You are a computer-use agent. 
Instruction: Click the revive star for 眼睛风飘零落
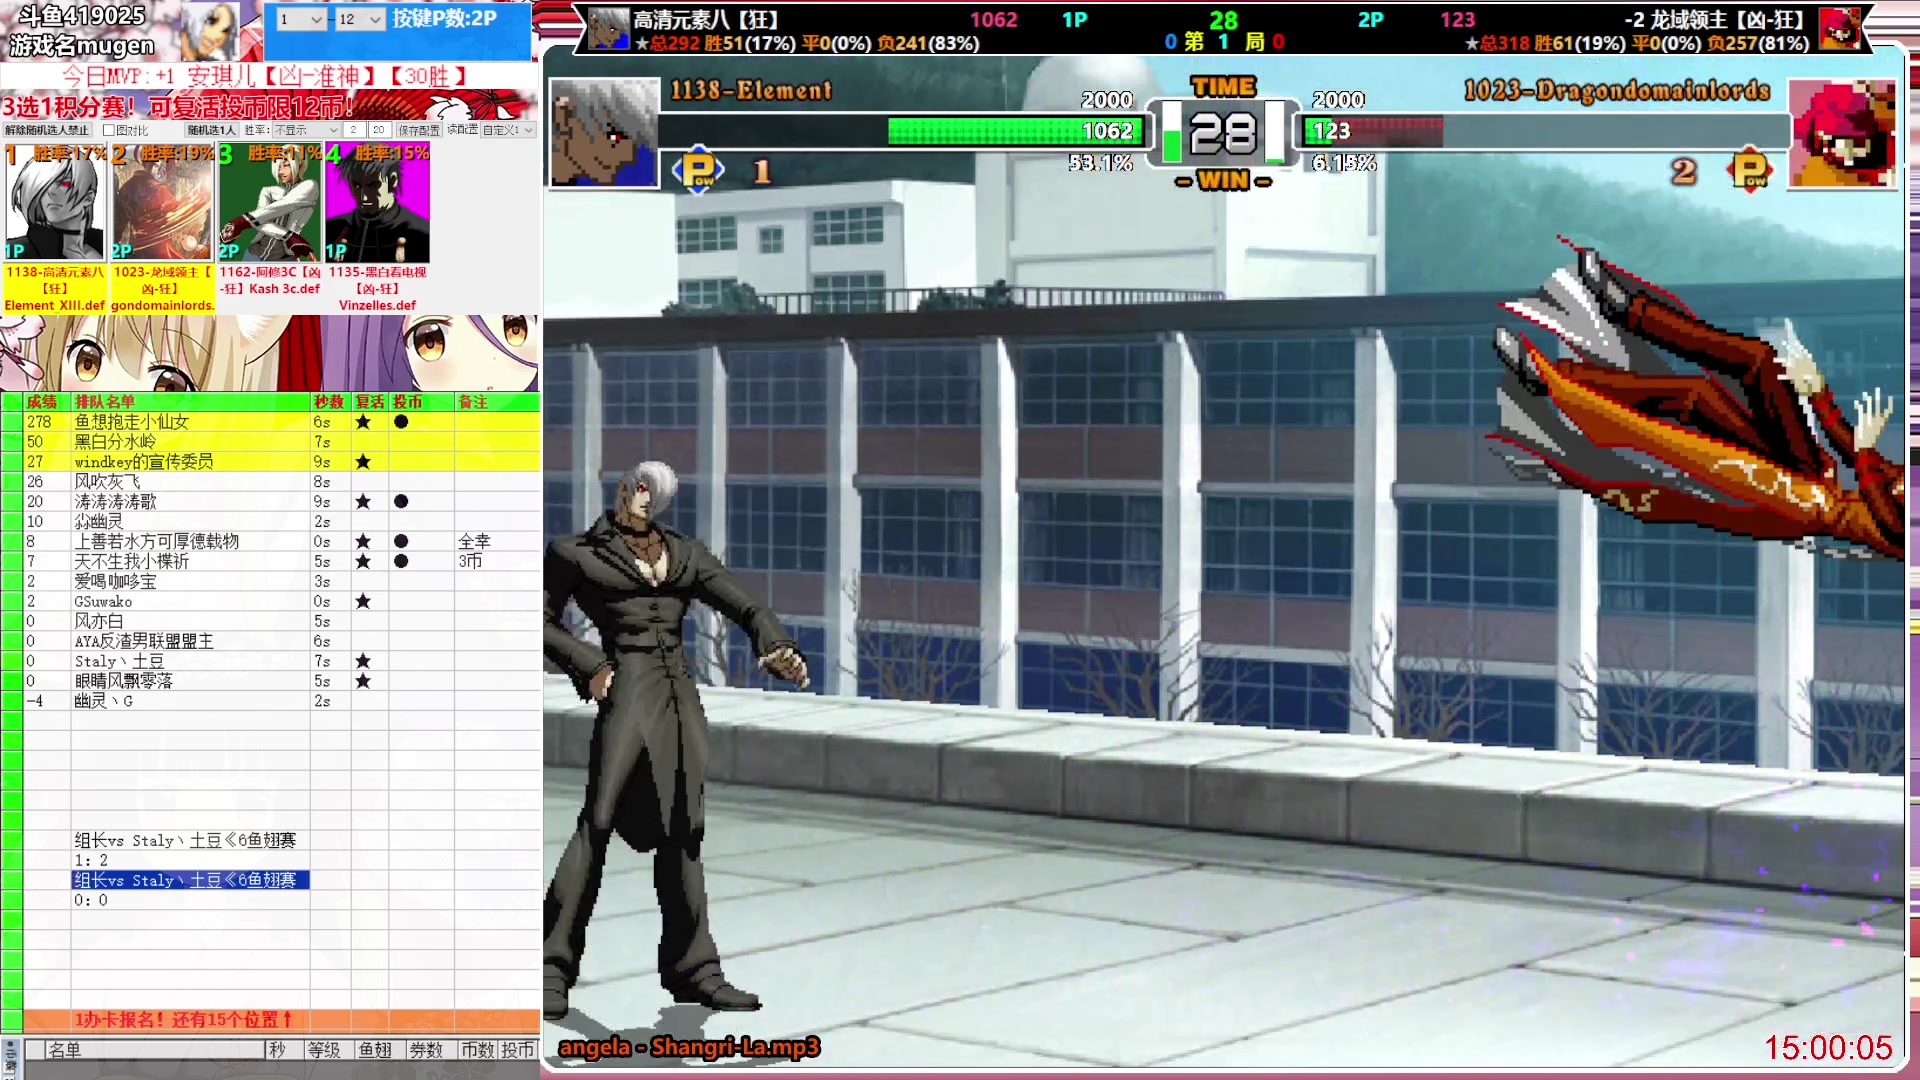pos(363,682)
